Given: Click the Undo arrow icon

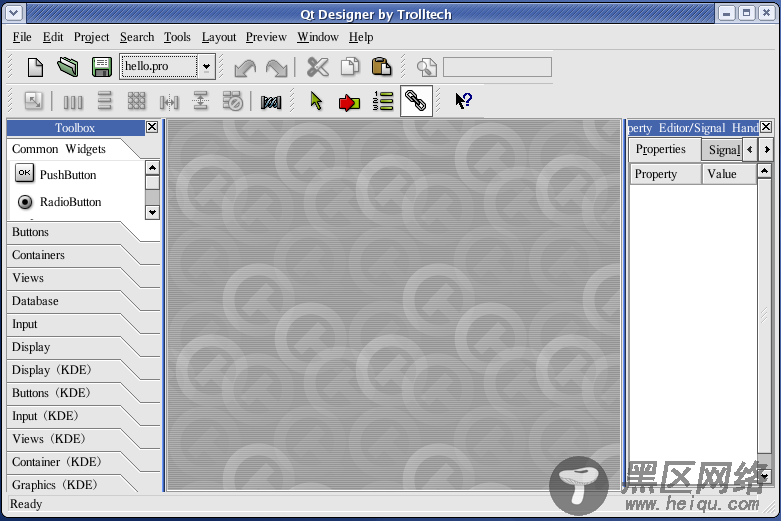Looking at the screenshot, I should pyautogui.click(x=245, y=68).
